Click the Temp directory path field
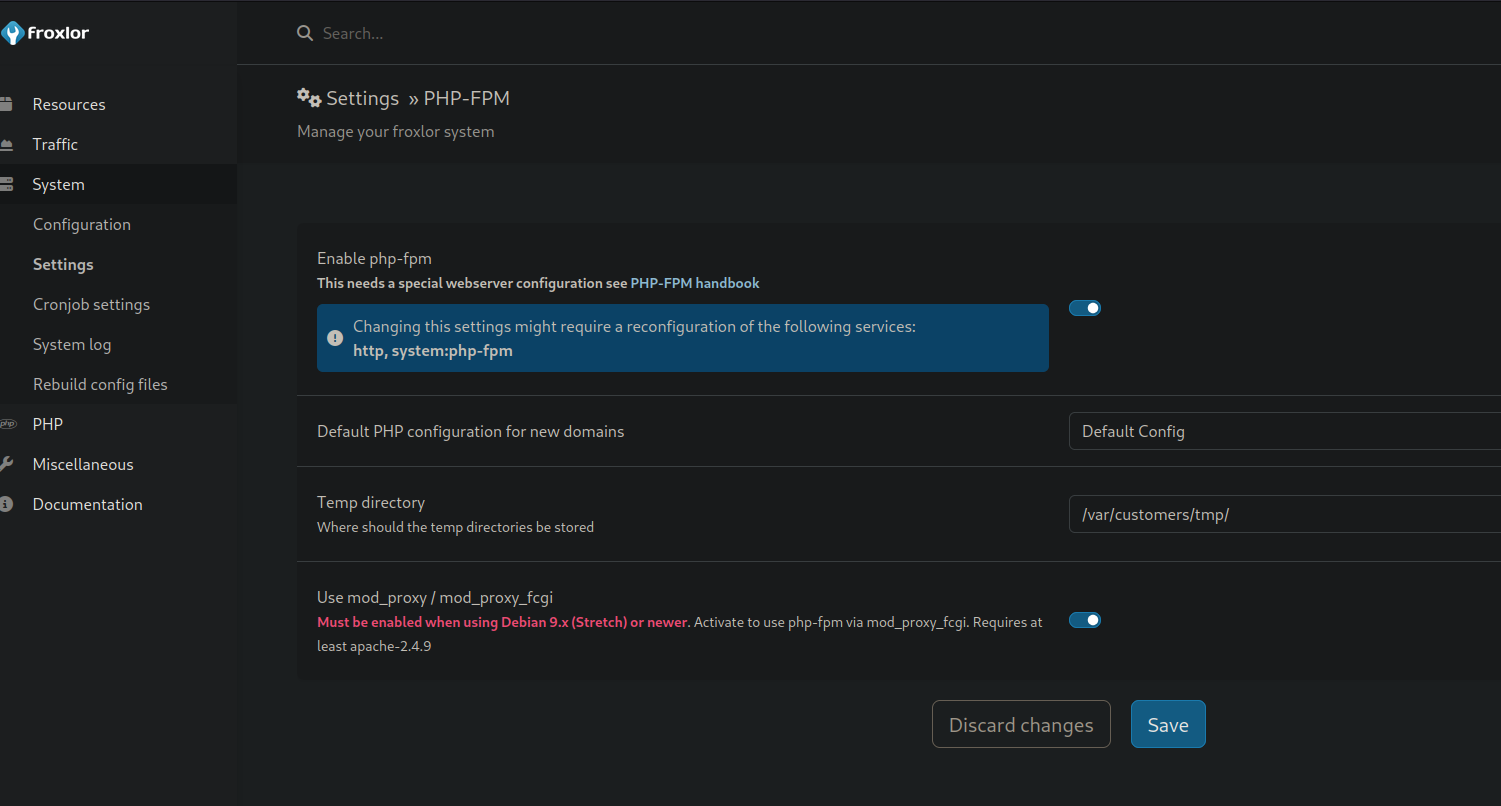Image resolution: width=1501 pixels, height=806 pixels. coord(1285,514)
